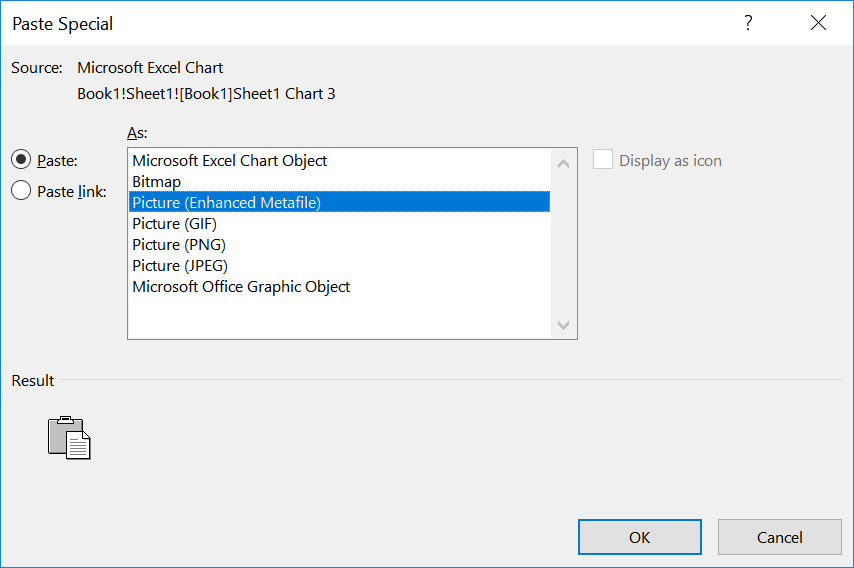Click the list's vertical scrollbar track
The image size is (854, 568).
coord(563,245)
